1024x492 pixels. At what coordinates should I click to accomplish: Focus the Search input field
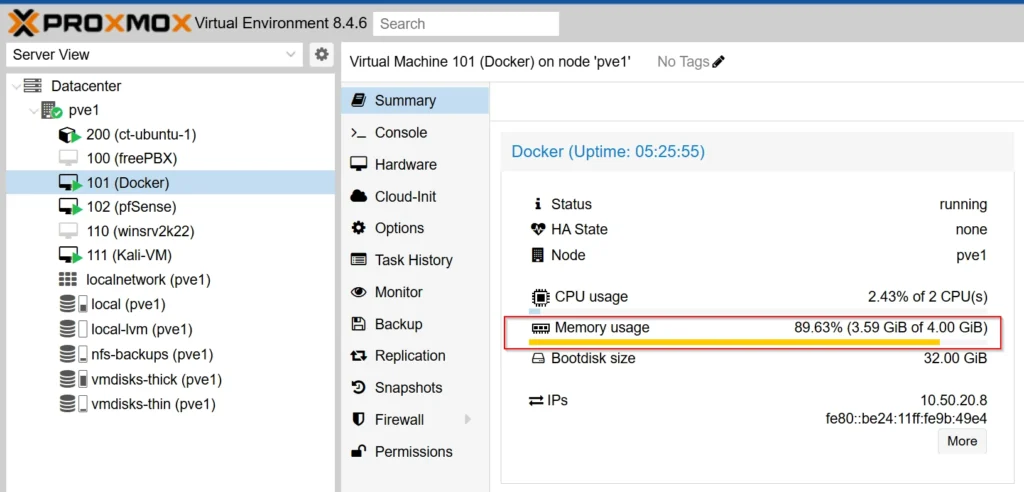point(466,24)
